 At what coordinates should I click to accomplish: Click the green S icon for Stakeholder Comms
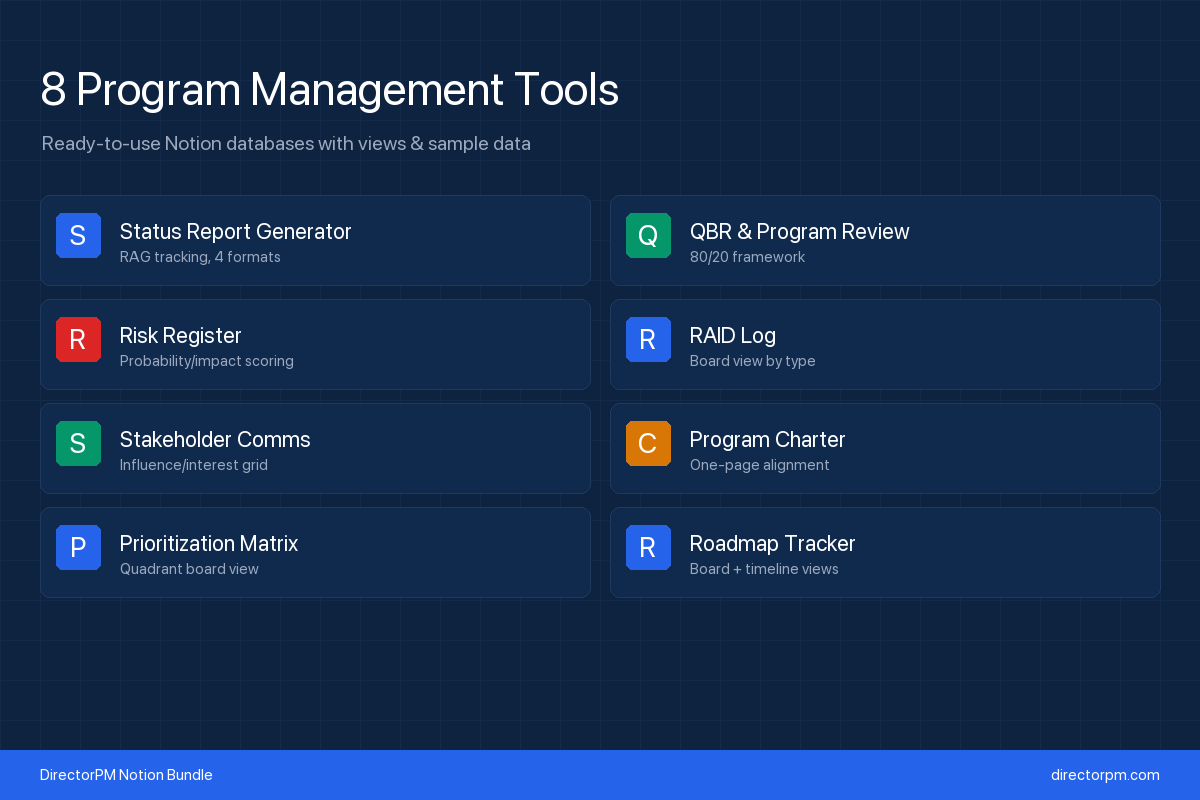[78, 444]
